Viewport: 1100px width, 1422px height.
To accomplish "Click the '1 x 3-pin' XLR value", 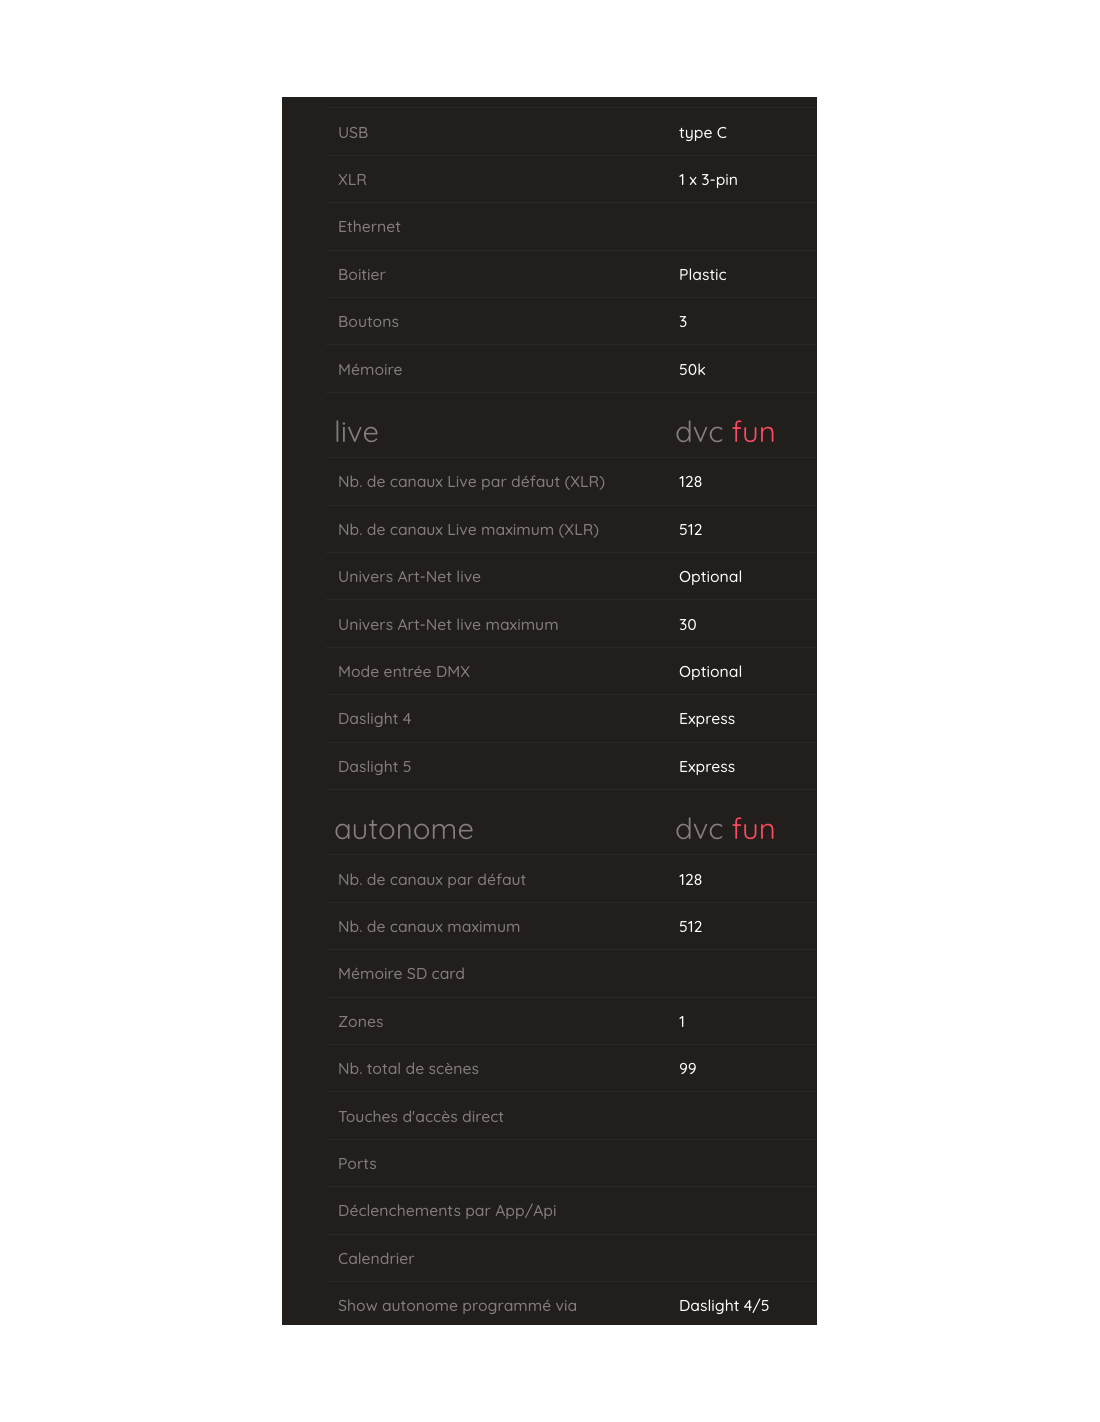I will [707, 180].
